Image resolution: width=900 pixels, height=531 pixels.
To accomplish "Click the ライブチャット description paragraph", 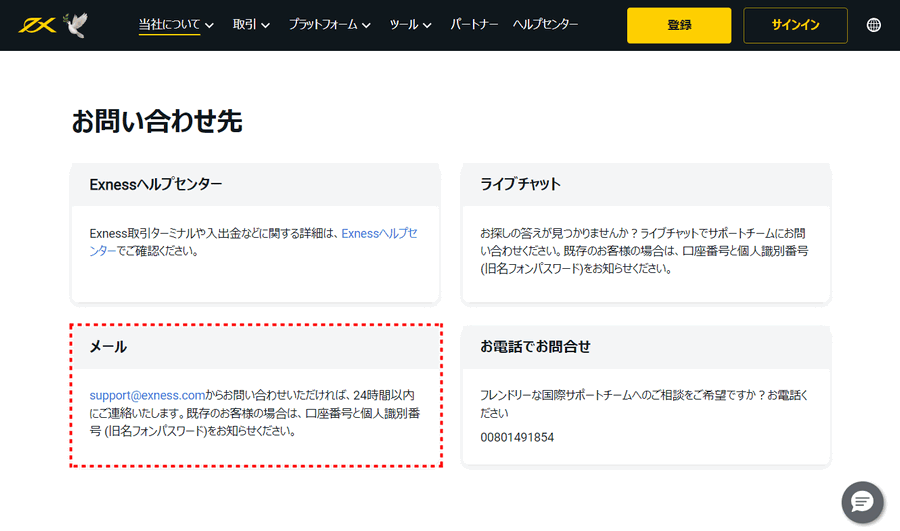I will (644, 251).
